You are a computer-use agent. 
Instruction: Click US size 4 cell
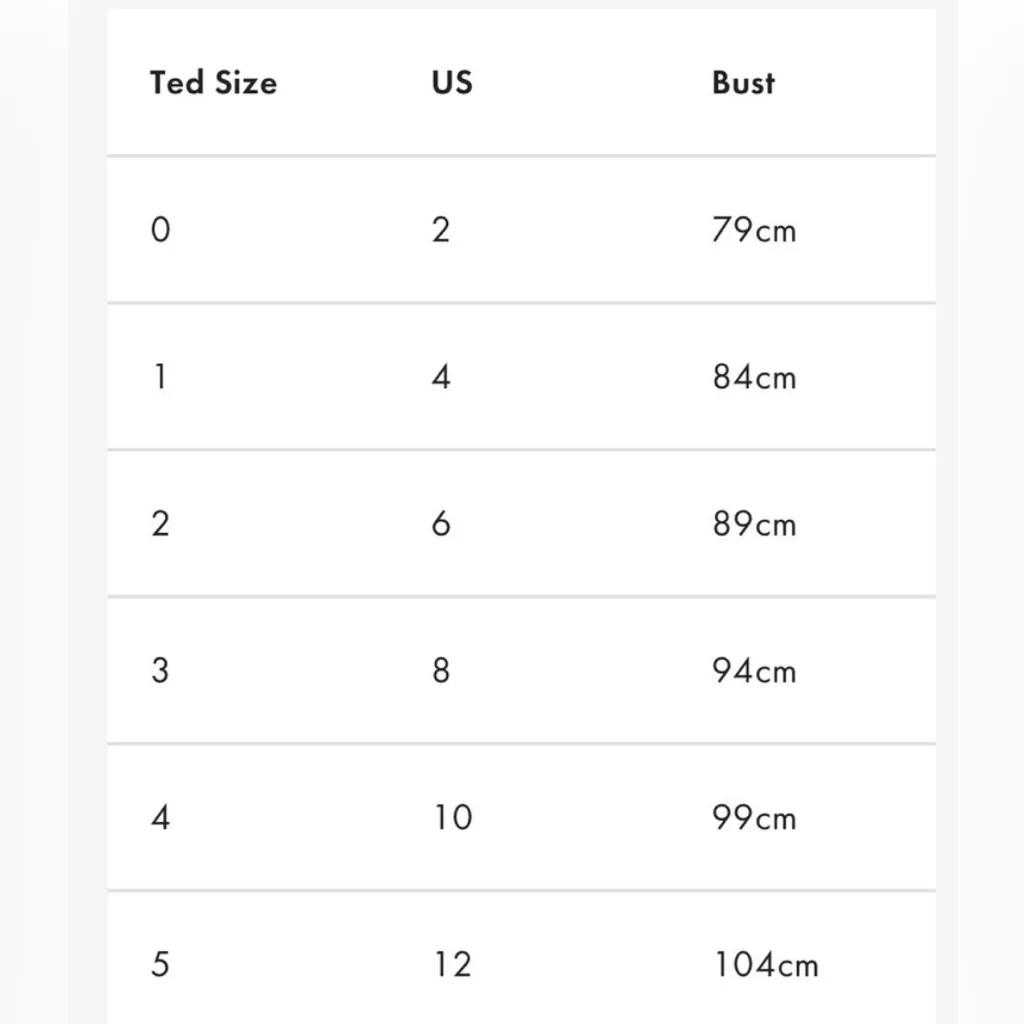(441, 377)
